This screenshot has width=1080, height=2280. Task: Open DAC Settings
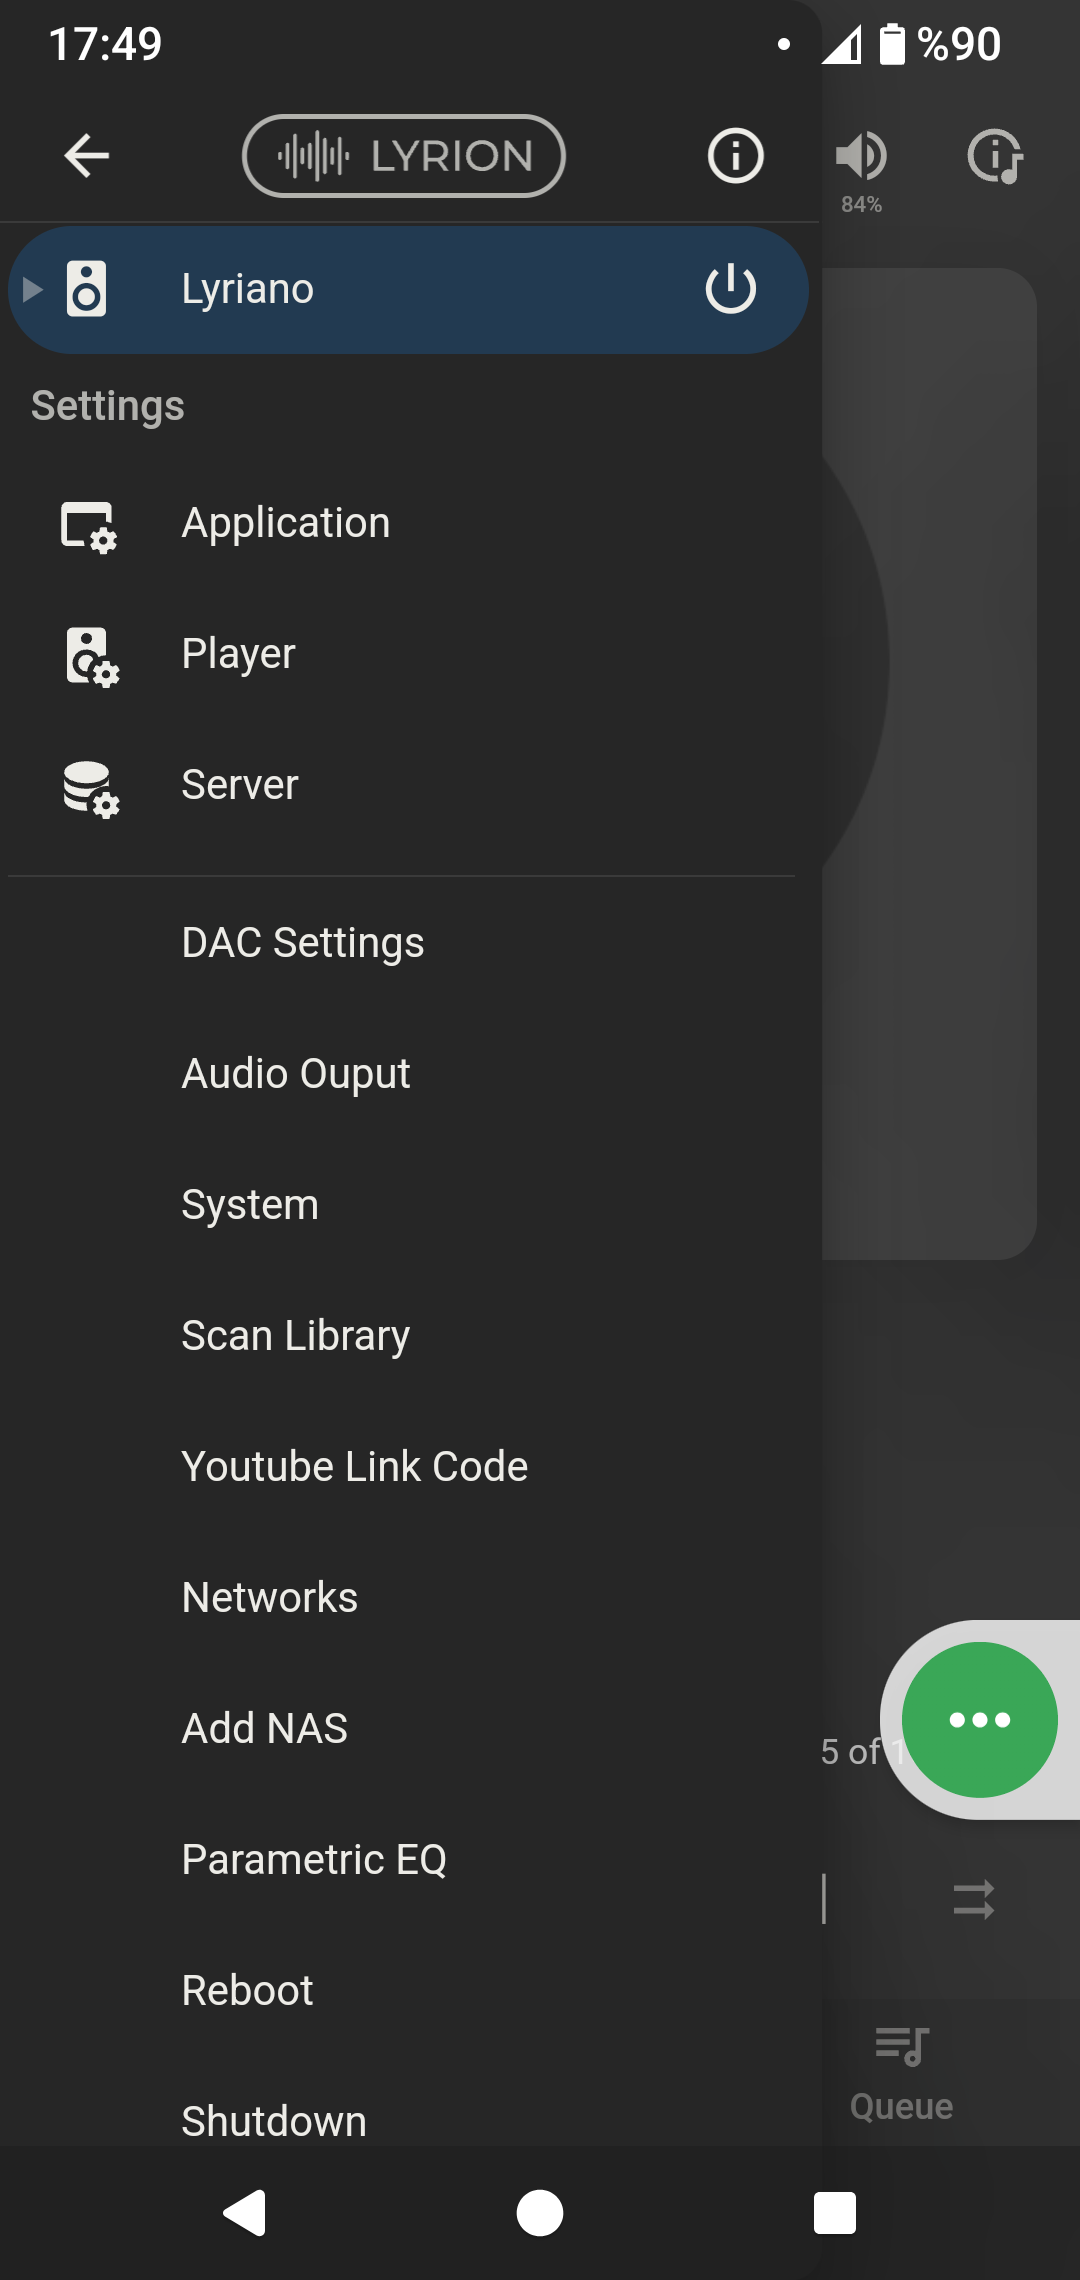click(x=302, y=943)
